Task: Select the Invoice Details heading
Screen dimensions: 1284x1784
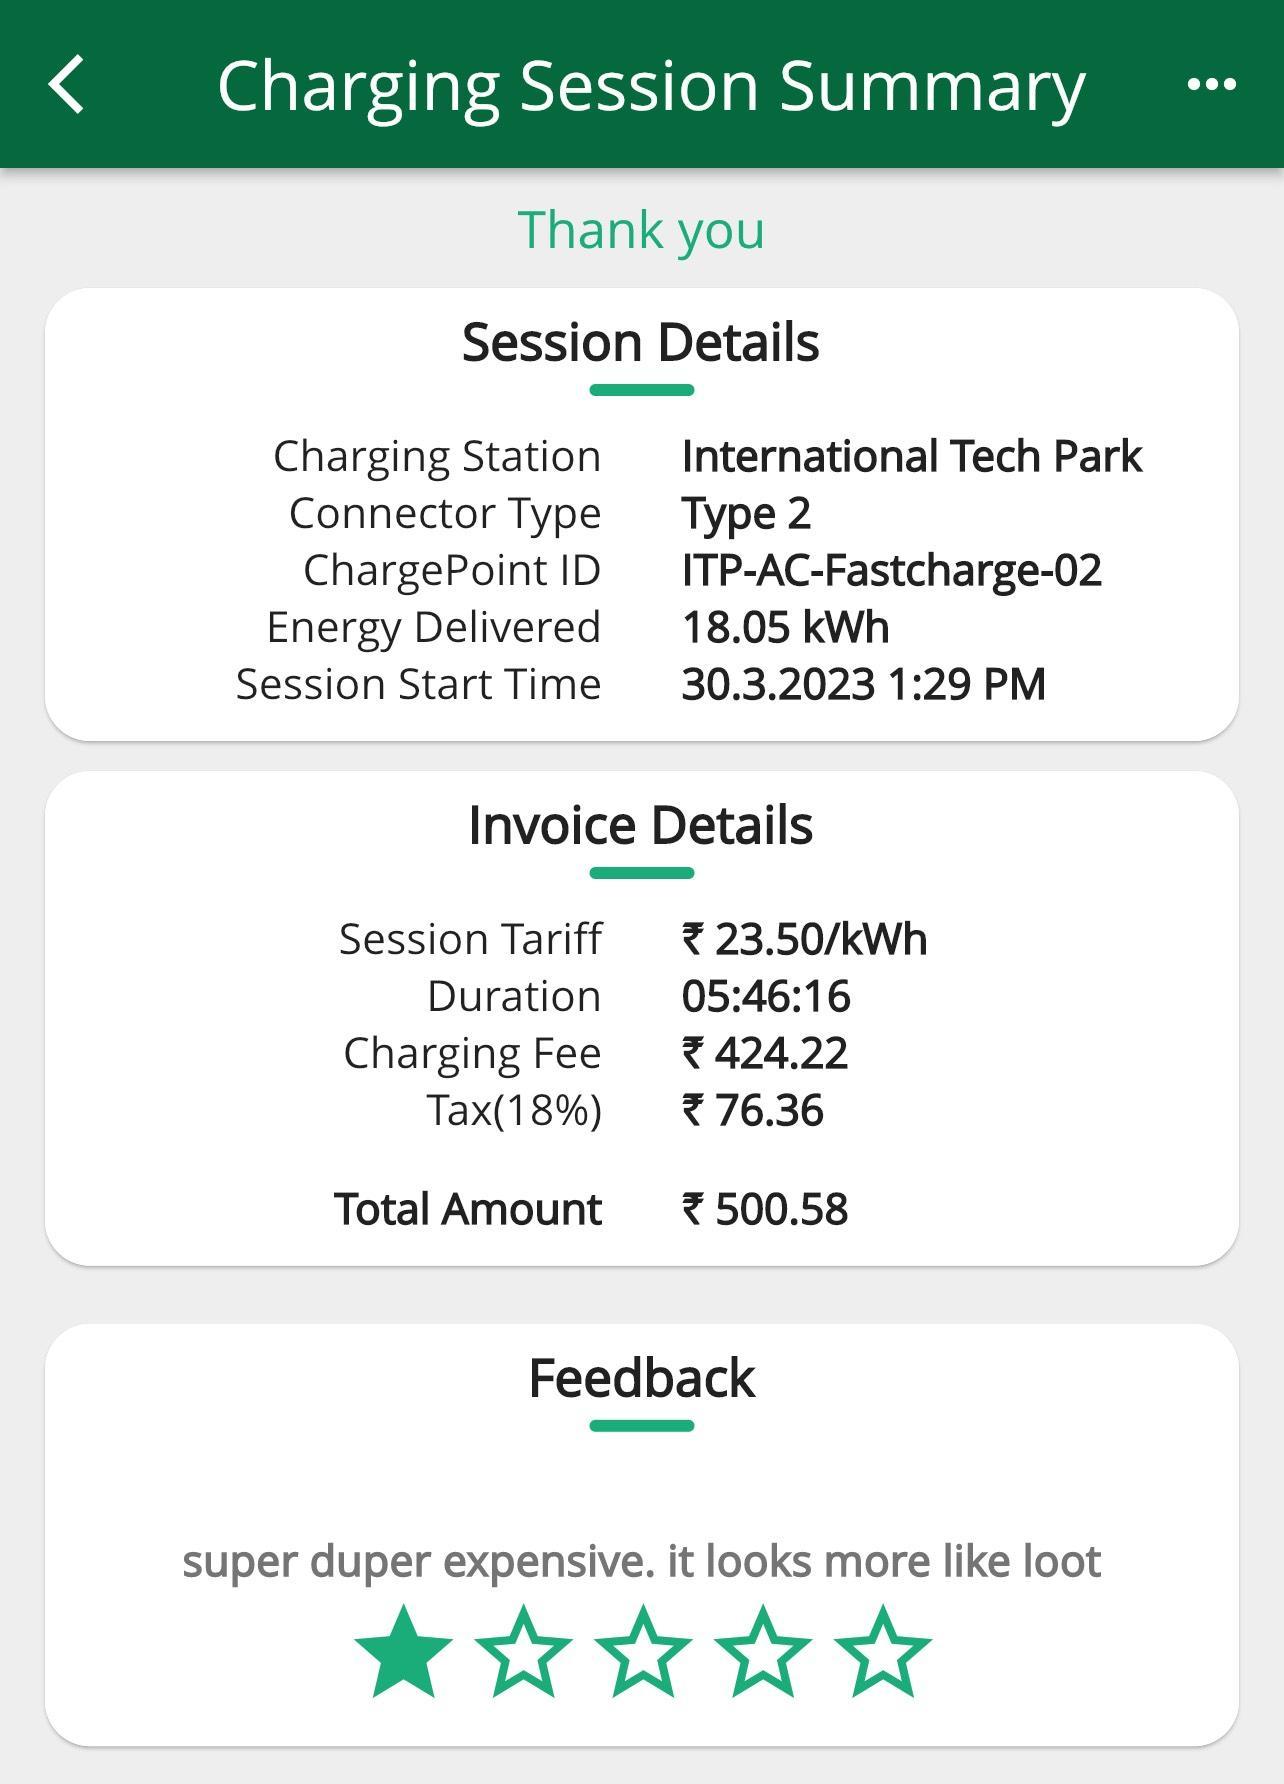Action: [641, 826]
